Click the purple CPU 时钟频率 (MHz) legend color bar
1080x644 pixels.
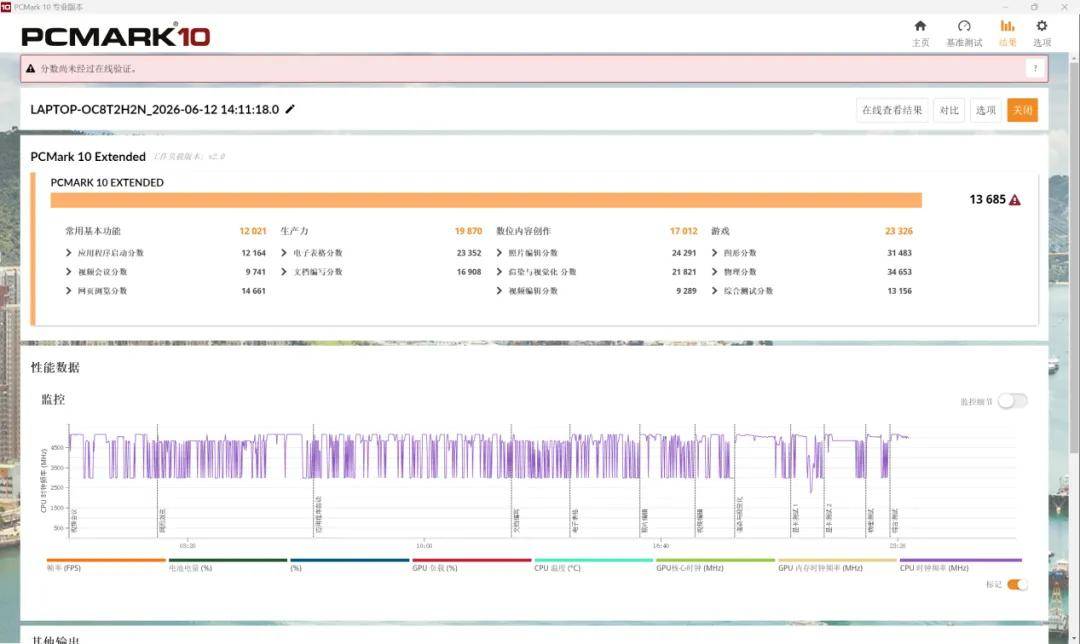click(x=960, y=560)
